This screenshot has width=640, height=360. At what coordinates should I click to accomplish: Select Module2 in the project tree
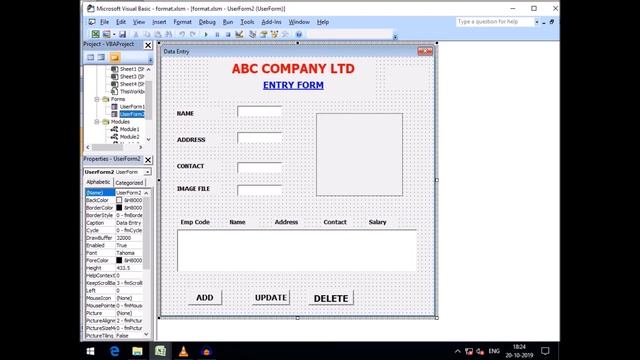coord(125,137)
